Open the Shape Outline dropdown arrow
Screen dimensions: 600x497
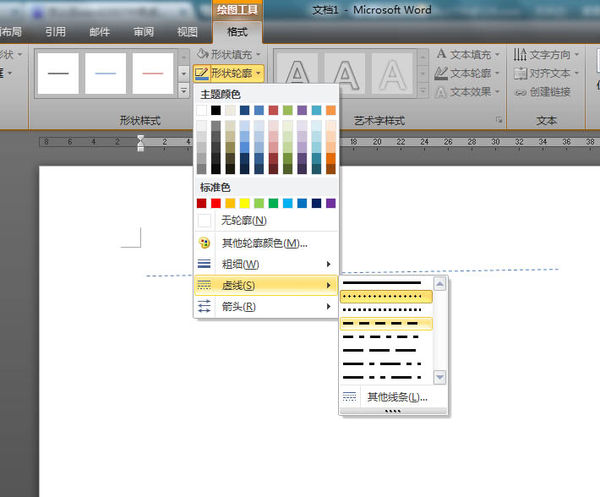(258, 73)
